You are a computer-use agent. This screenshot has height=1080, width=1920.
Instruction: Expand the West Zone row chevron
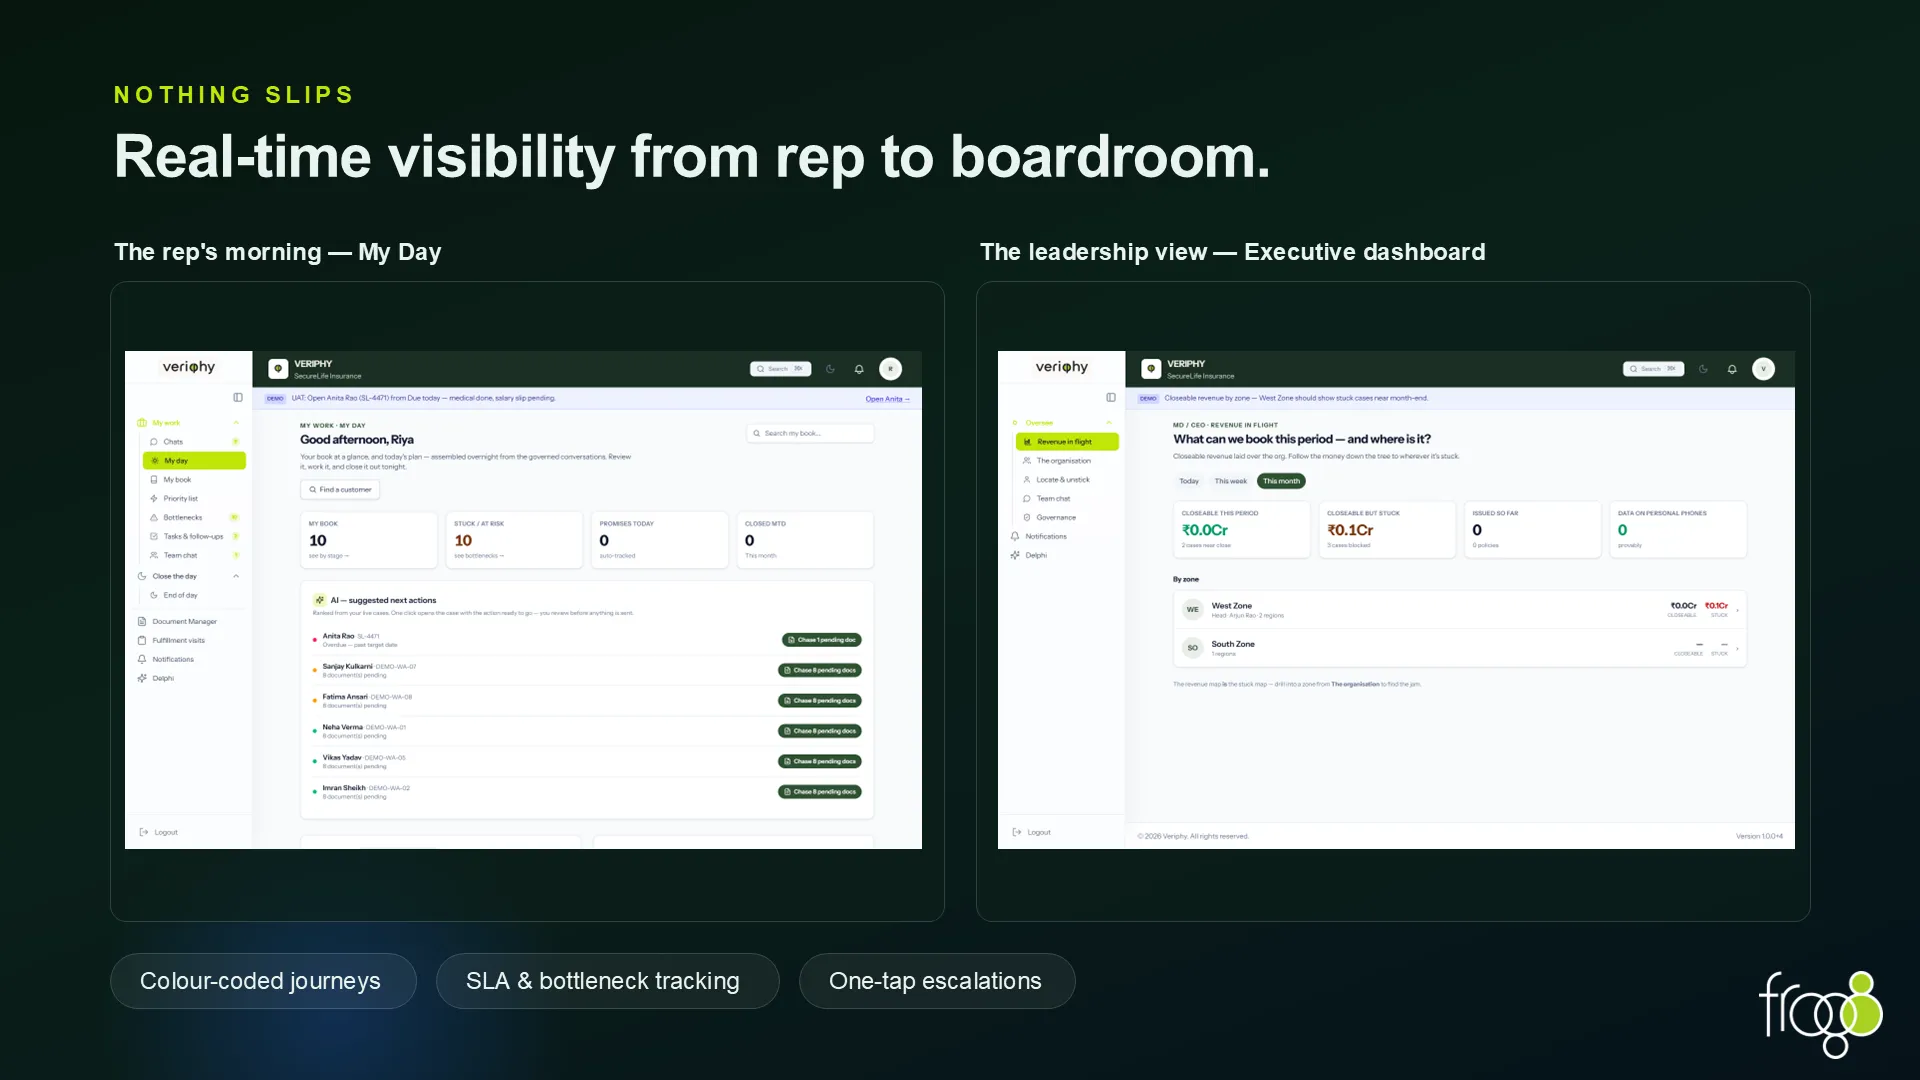[x=1738, y=610]
